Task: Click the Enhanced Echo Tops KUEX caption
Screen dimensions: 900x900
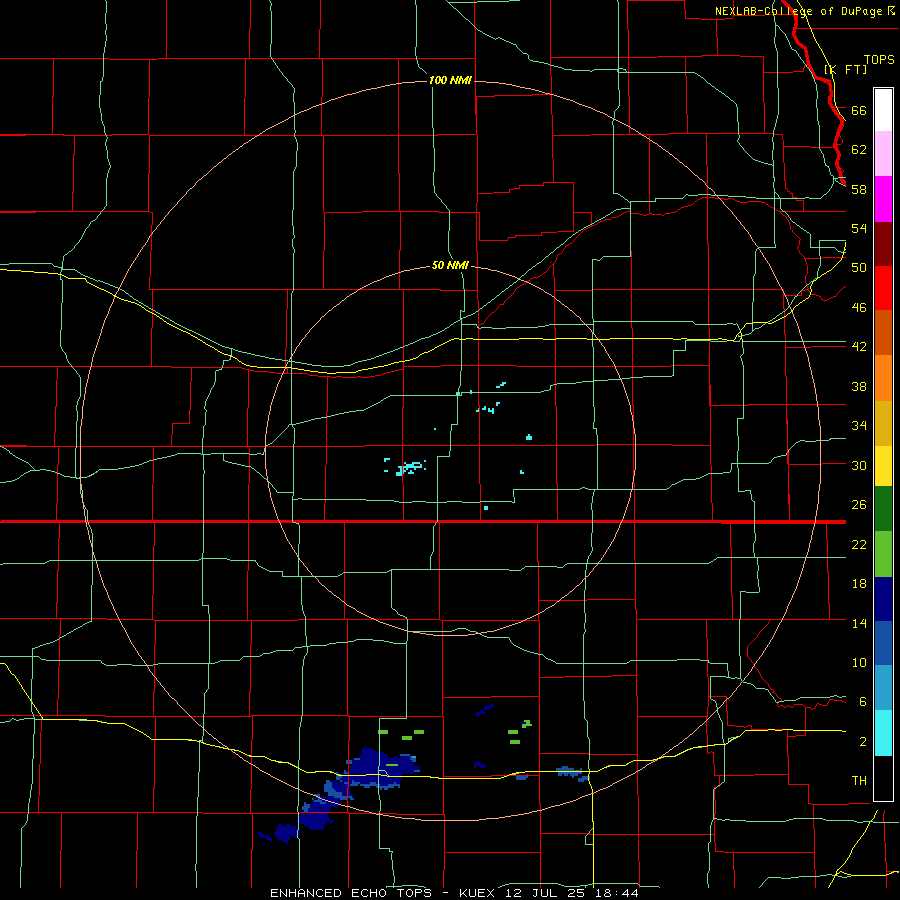Action: click(x=454, y=893)
